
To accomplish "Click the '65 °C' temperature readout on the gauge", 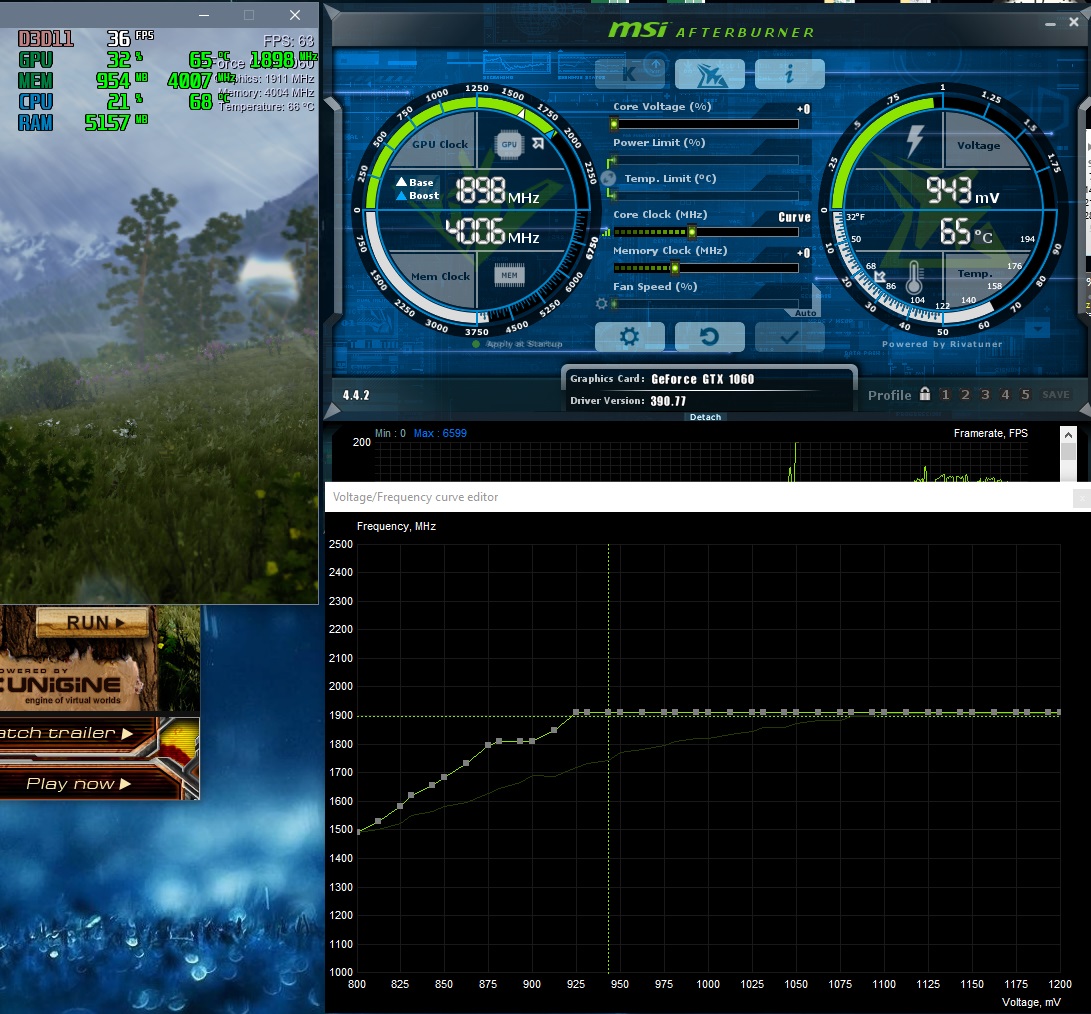I will 966,231.
